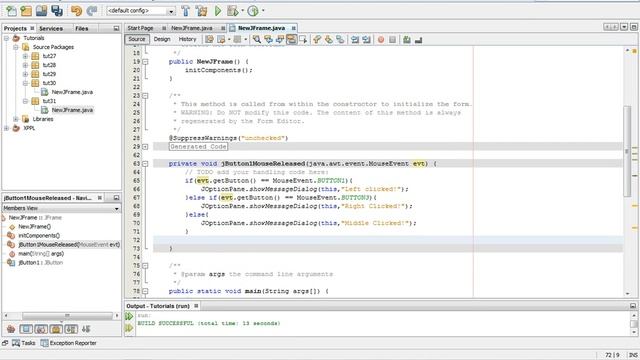Screen dimensions: 640x360
Task: Click the Undo arrow icon
Action: (x=76, y=11)
